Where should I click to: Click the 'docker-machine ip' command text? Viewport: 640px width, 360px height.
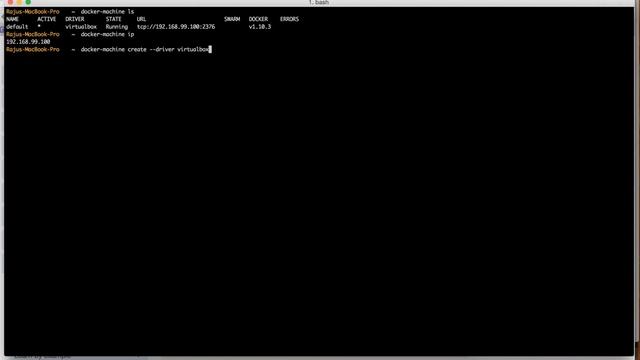tap(107, 34)
